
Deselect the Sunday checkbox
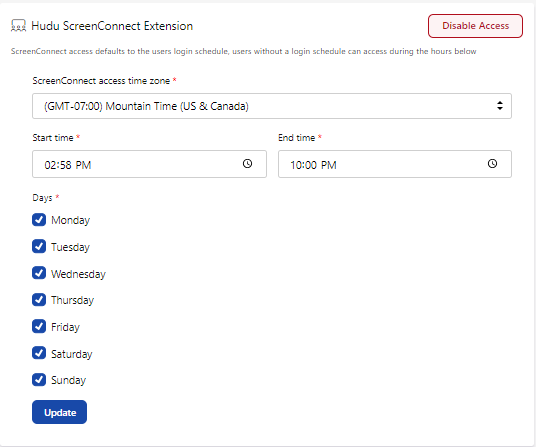coord(39,380)
